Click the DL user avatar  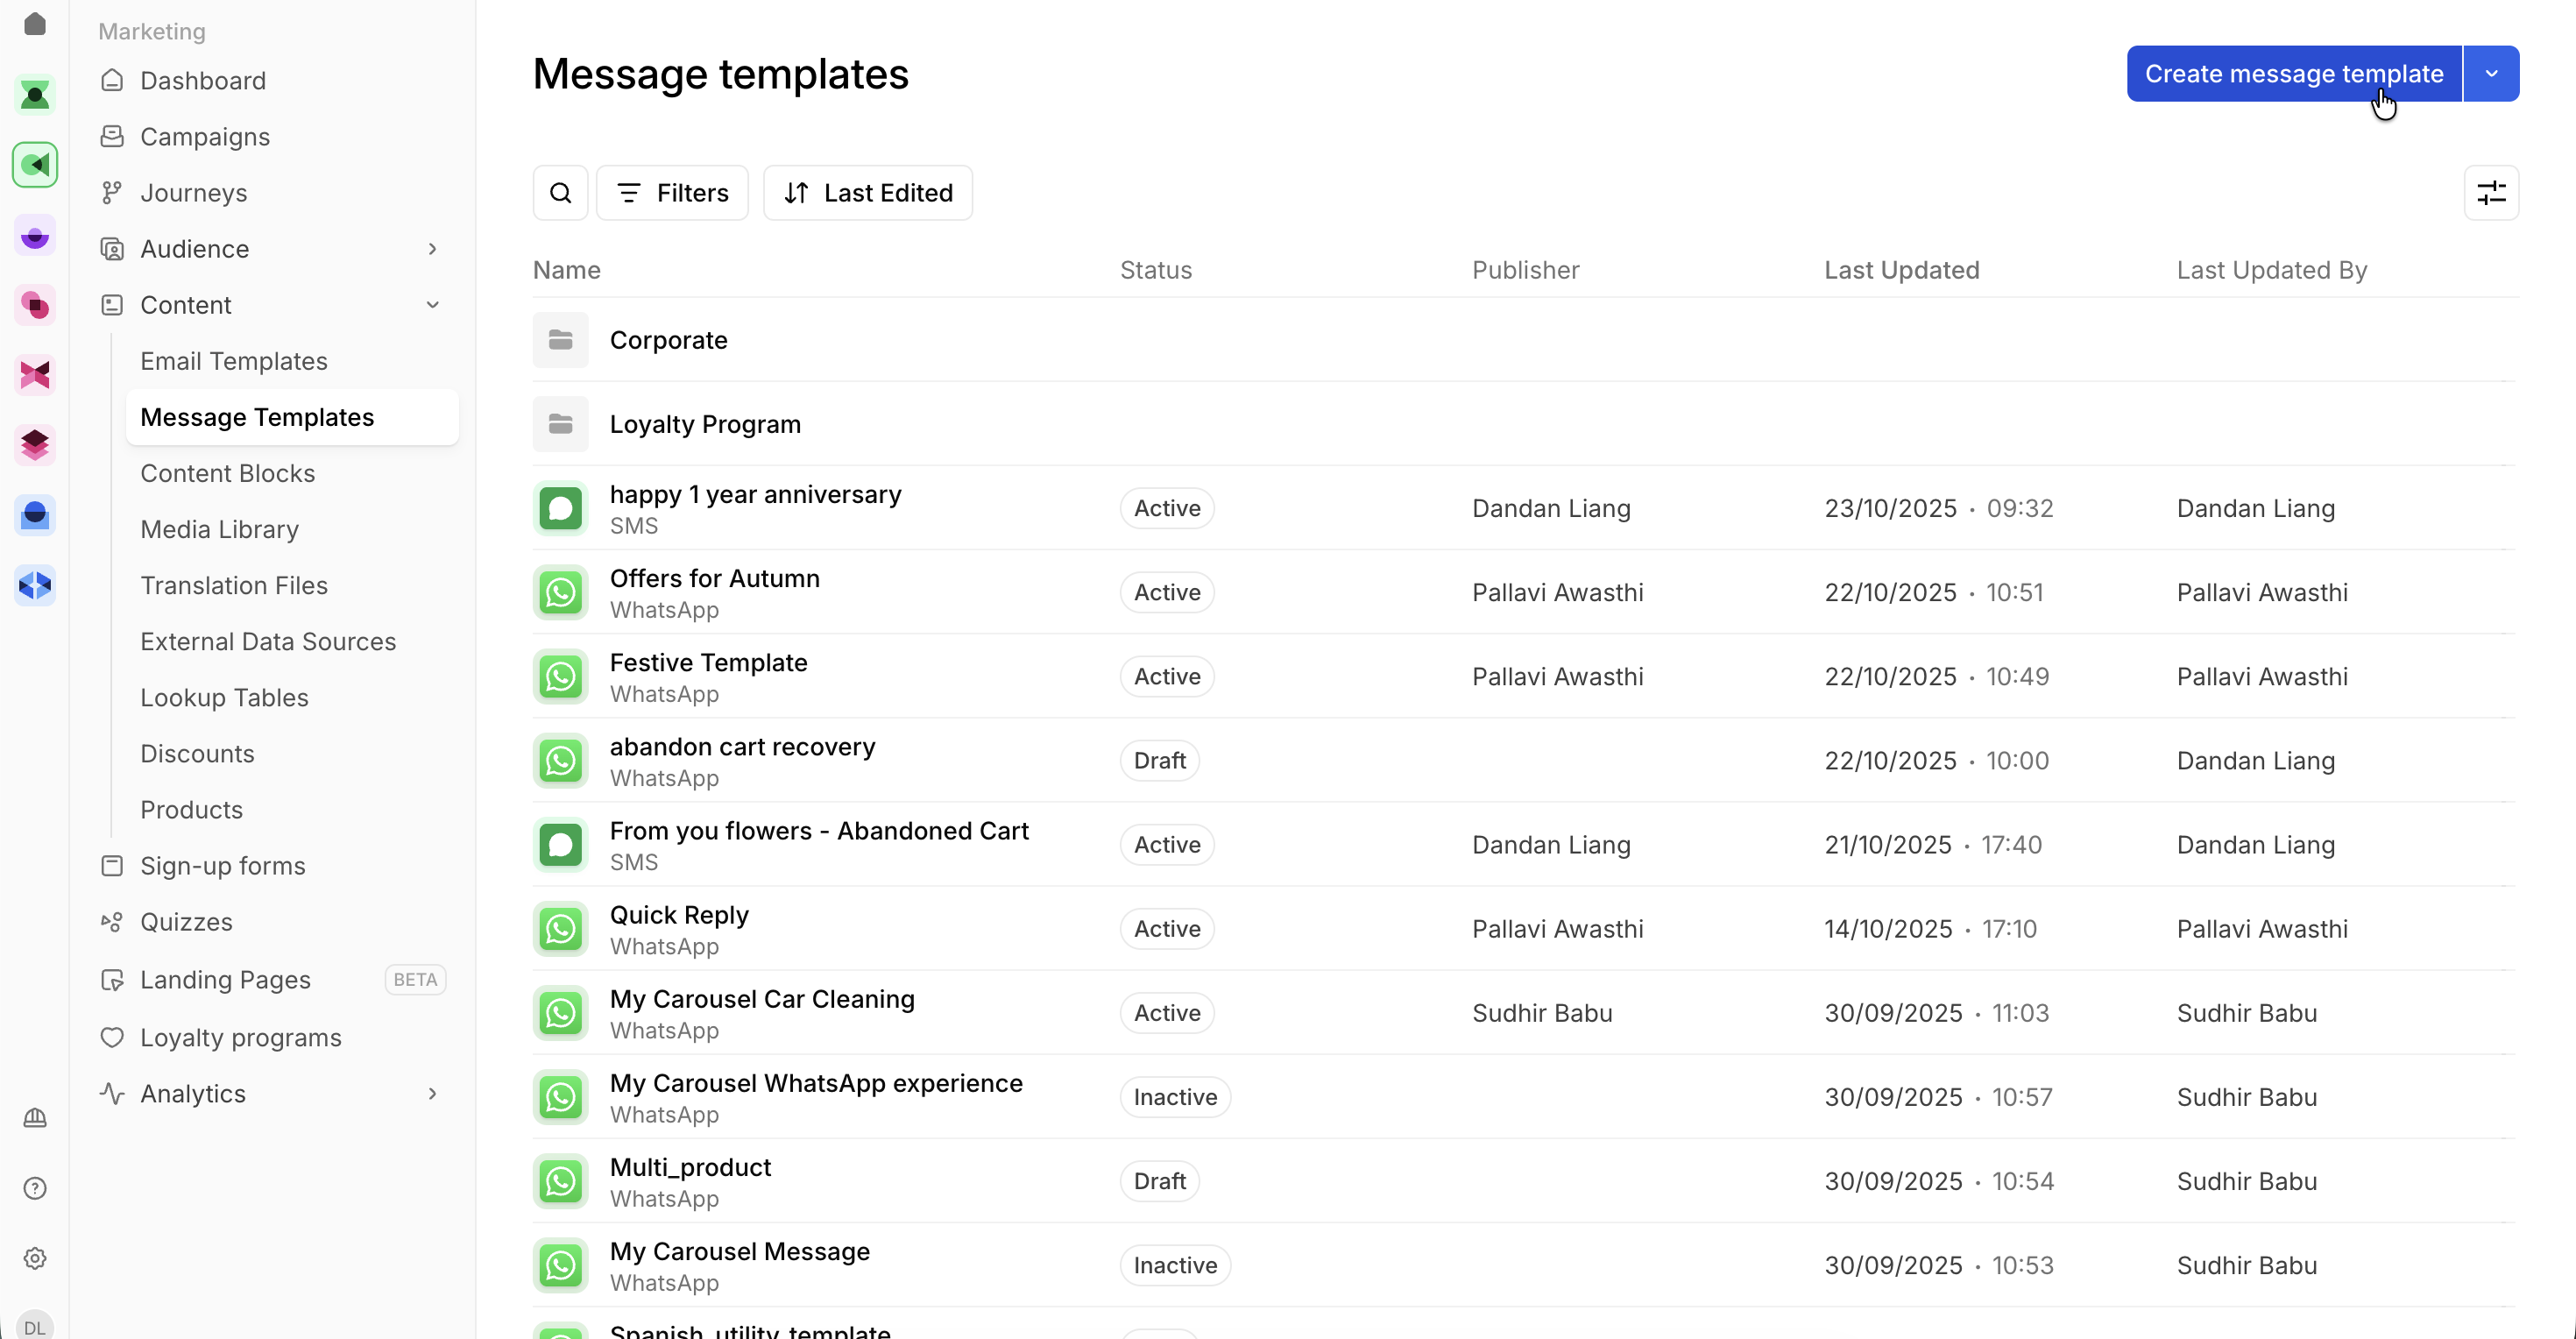(x=35, y=1326)
